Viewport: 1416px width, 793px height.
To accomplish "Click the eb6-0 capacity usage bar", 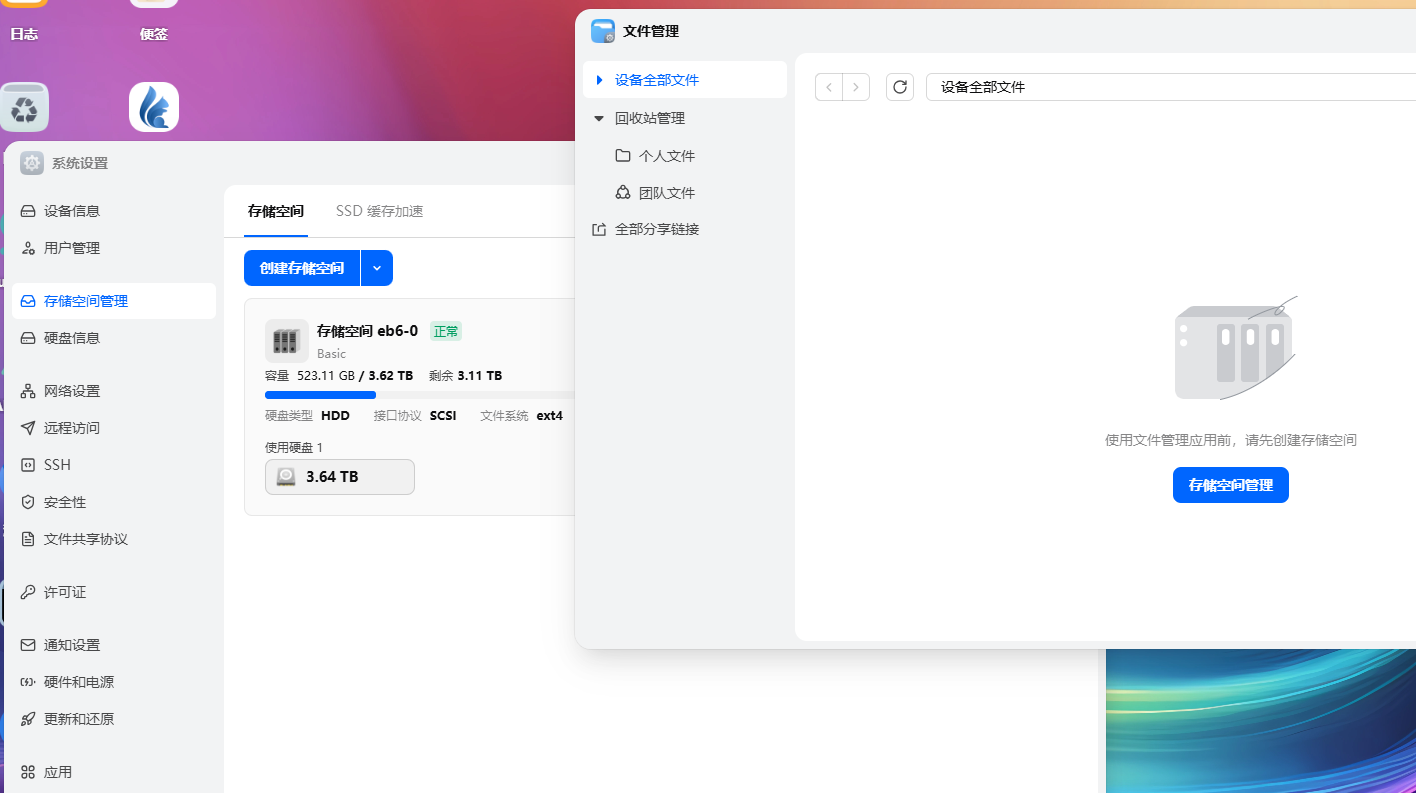I will [420, 395].
